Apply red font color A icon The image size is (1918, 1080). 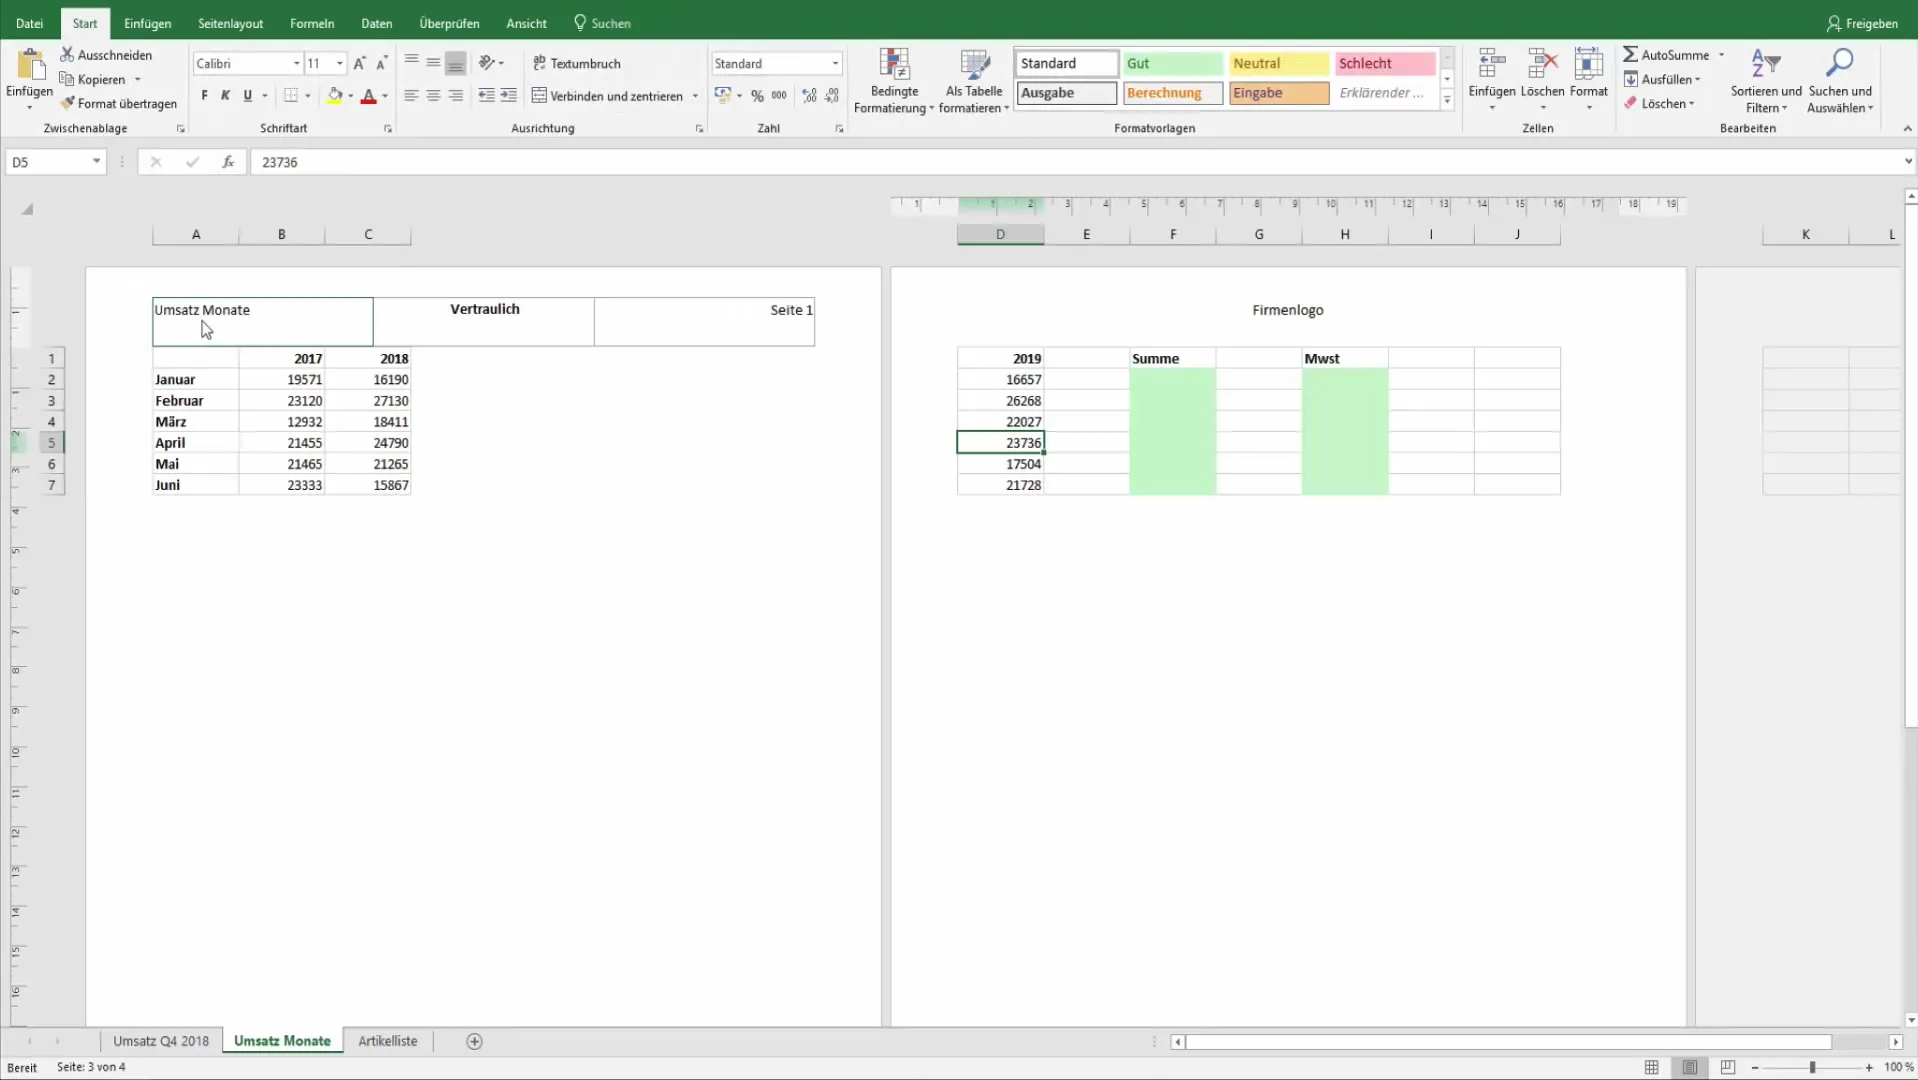point(368,96)
